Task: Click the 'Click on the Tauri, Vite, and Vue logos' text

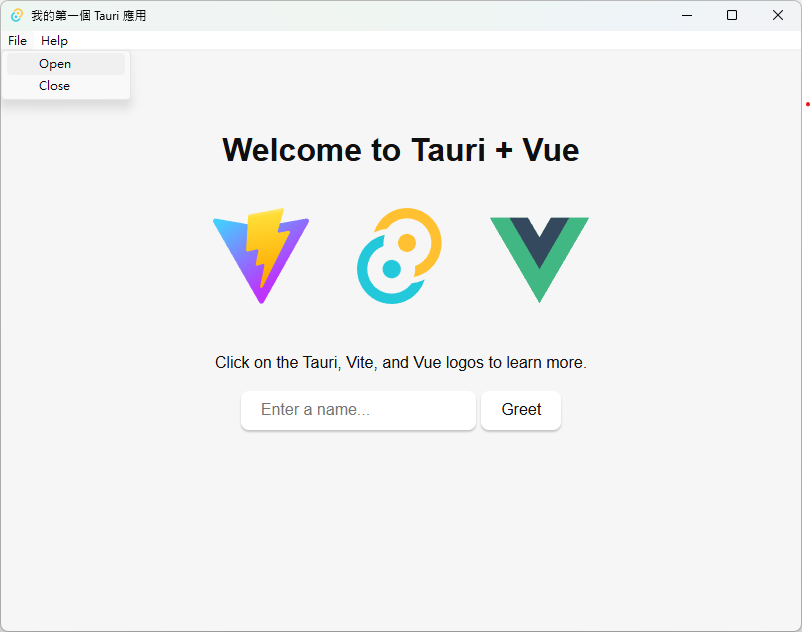Action: click(401, 363)
